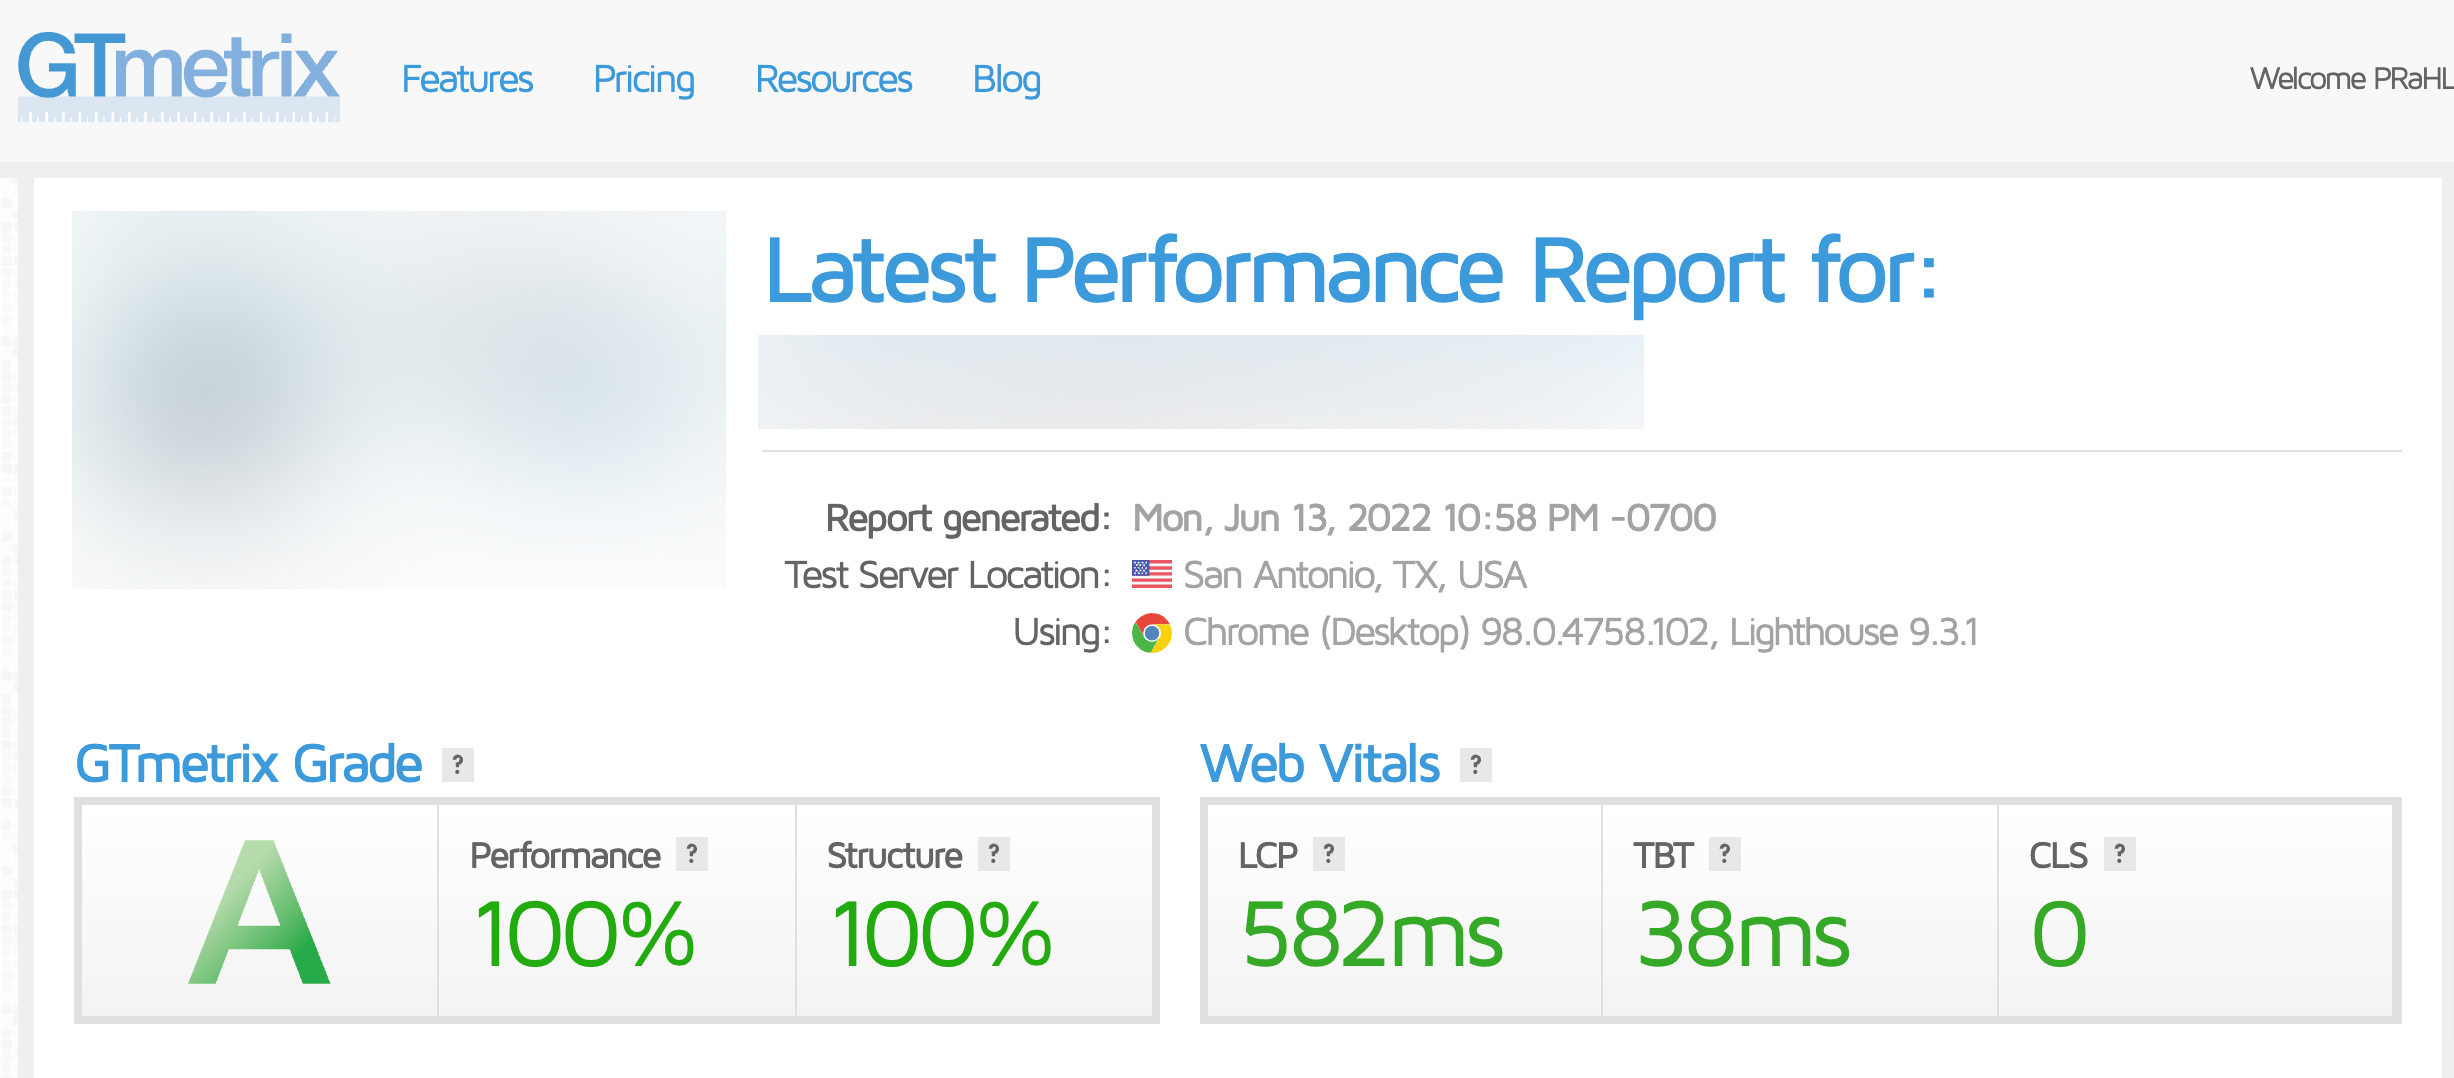The height and width of the screenshot is (1078, 2454).
Task: Click San Antonio, TX, USA location text
Action: click(1355, 575)
